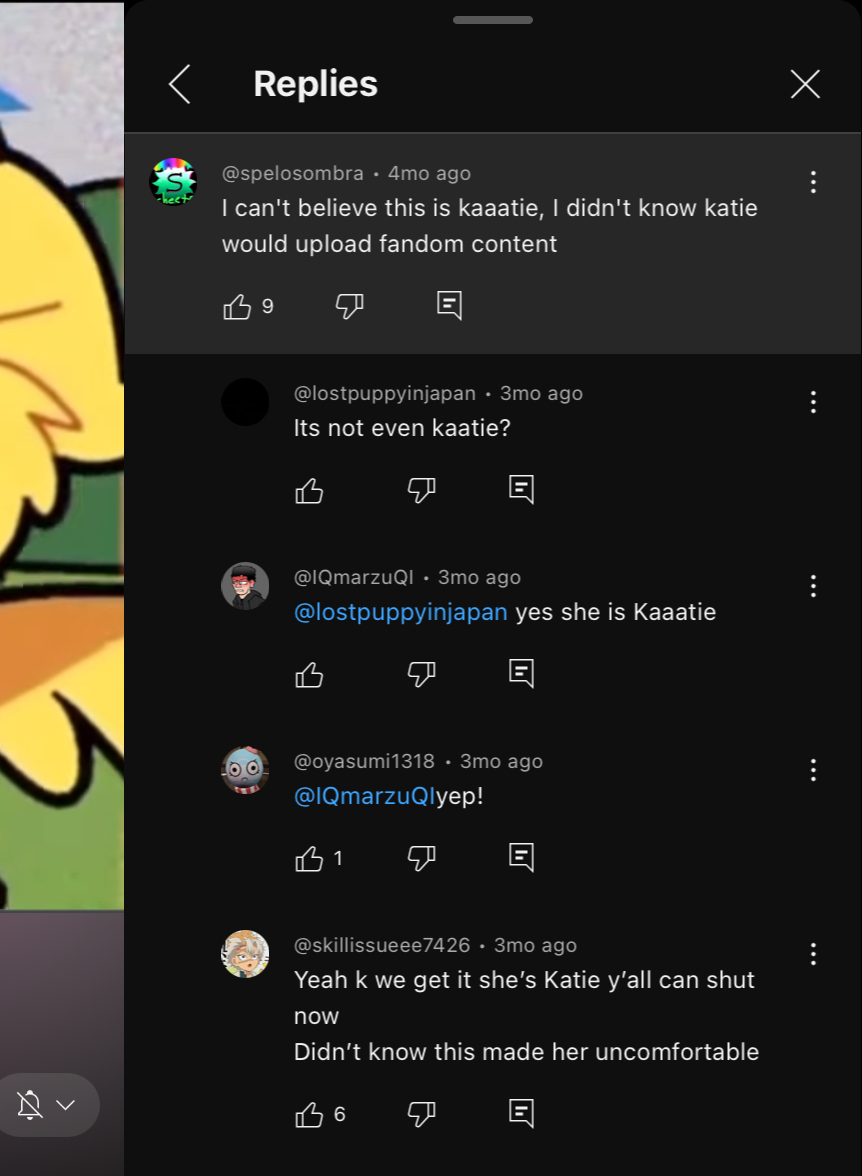This screenshot has width=862, height=1176.
Task: Open three-dot menu on @skillissueee7426's reply
Action: (x=813, y=954)
